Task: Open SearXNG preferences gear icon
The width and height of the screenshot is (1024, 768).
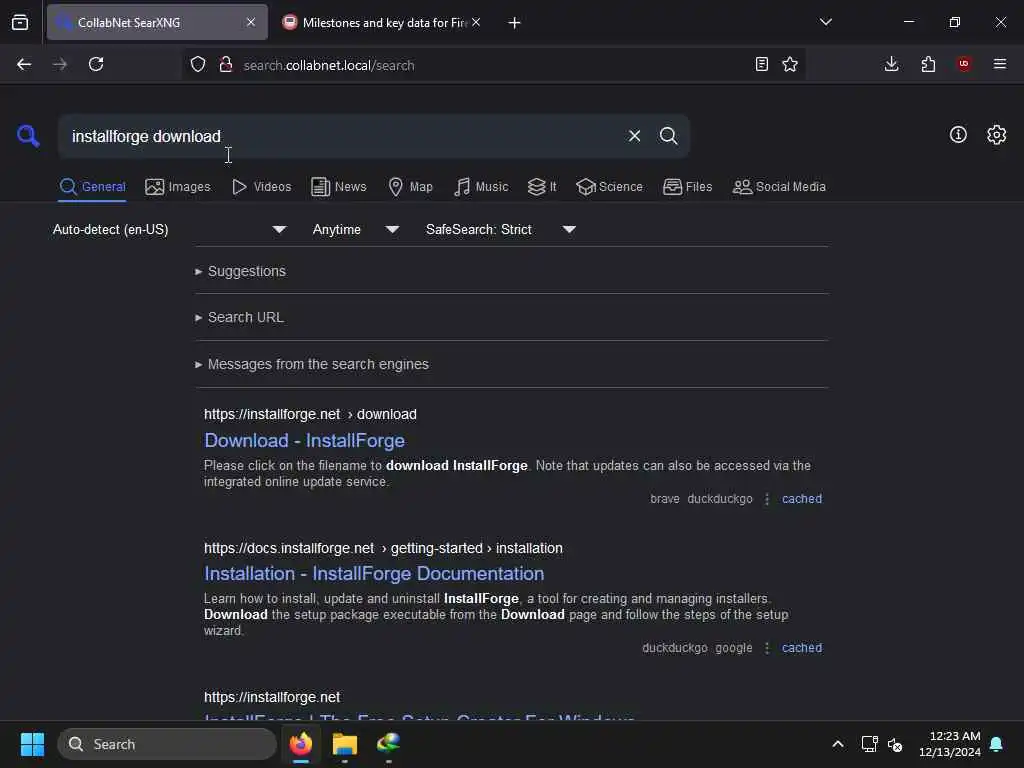Action: point(996,135)
